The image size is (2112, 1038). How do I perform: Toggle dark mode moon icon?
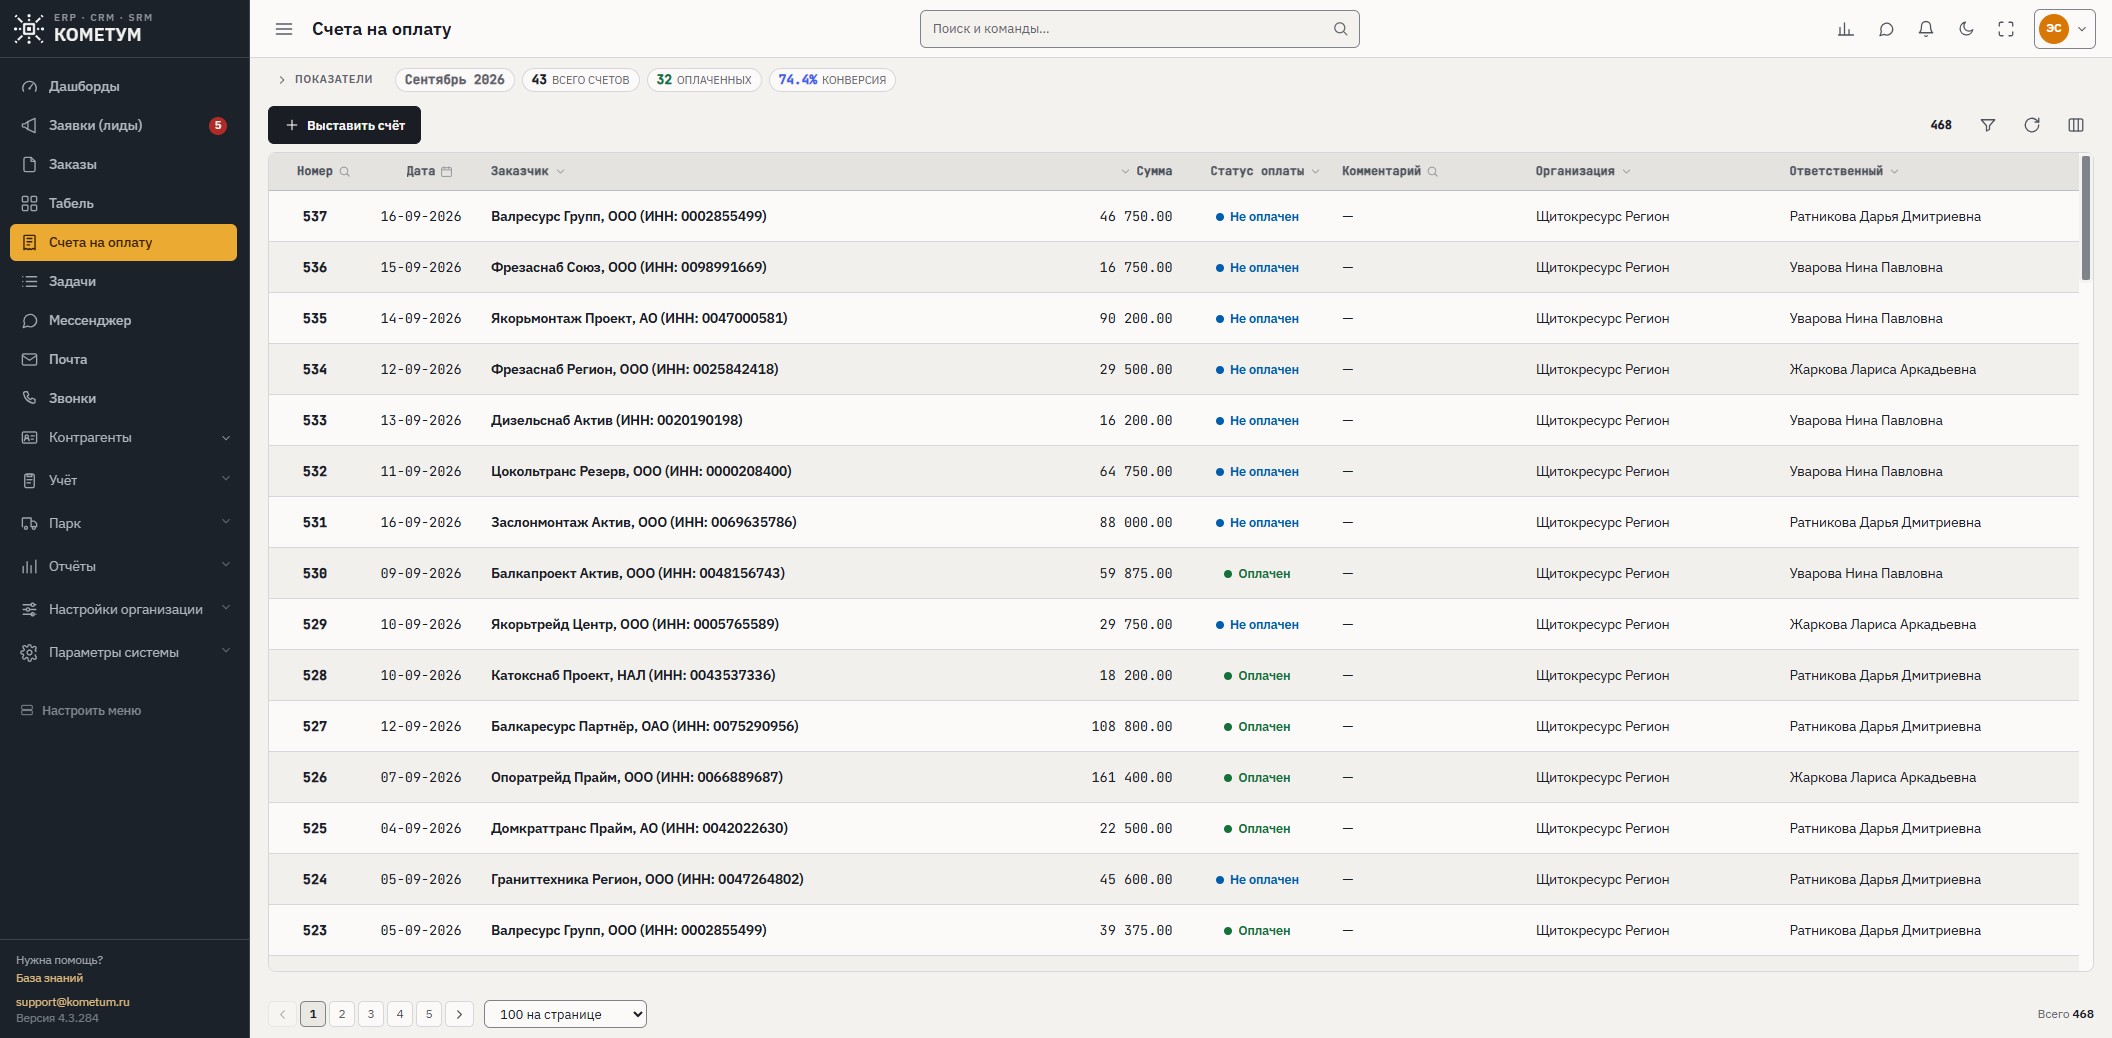point(1966,29)
